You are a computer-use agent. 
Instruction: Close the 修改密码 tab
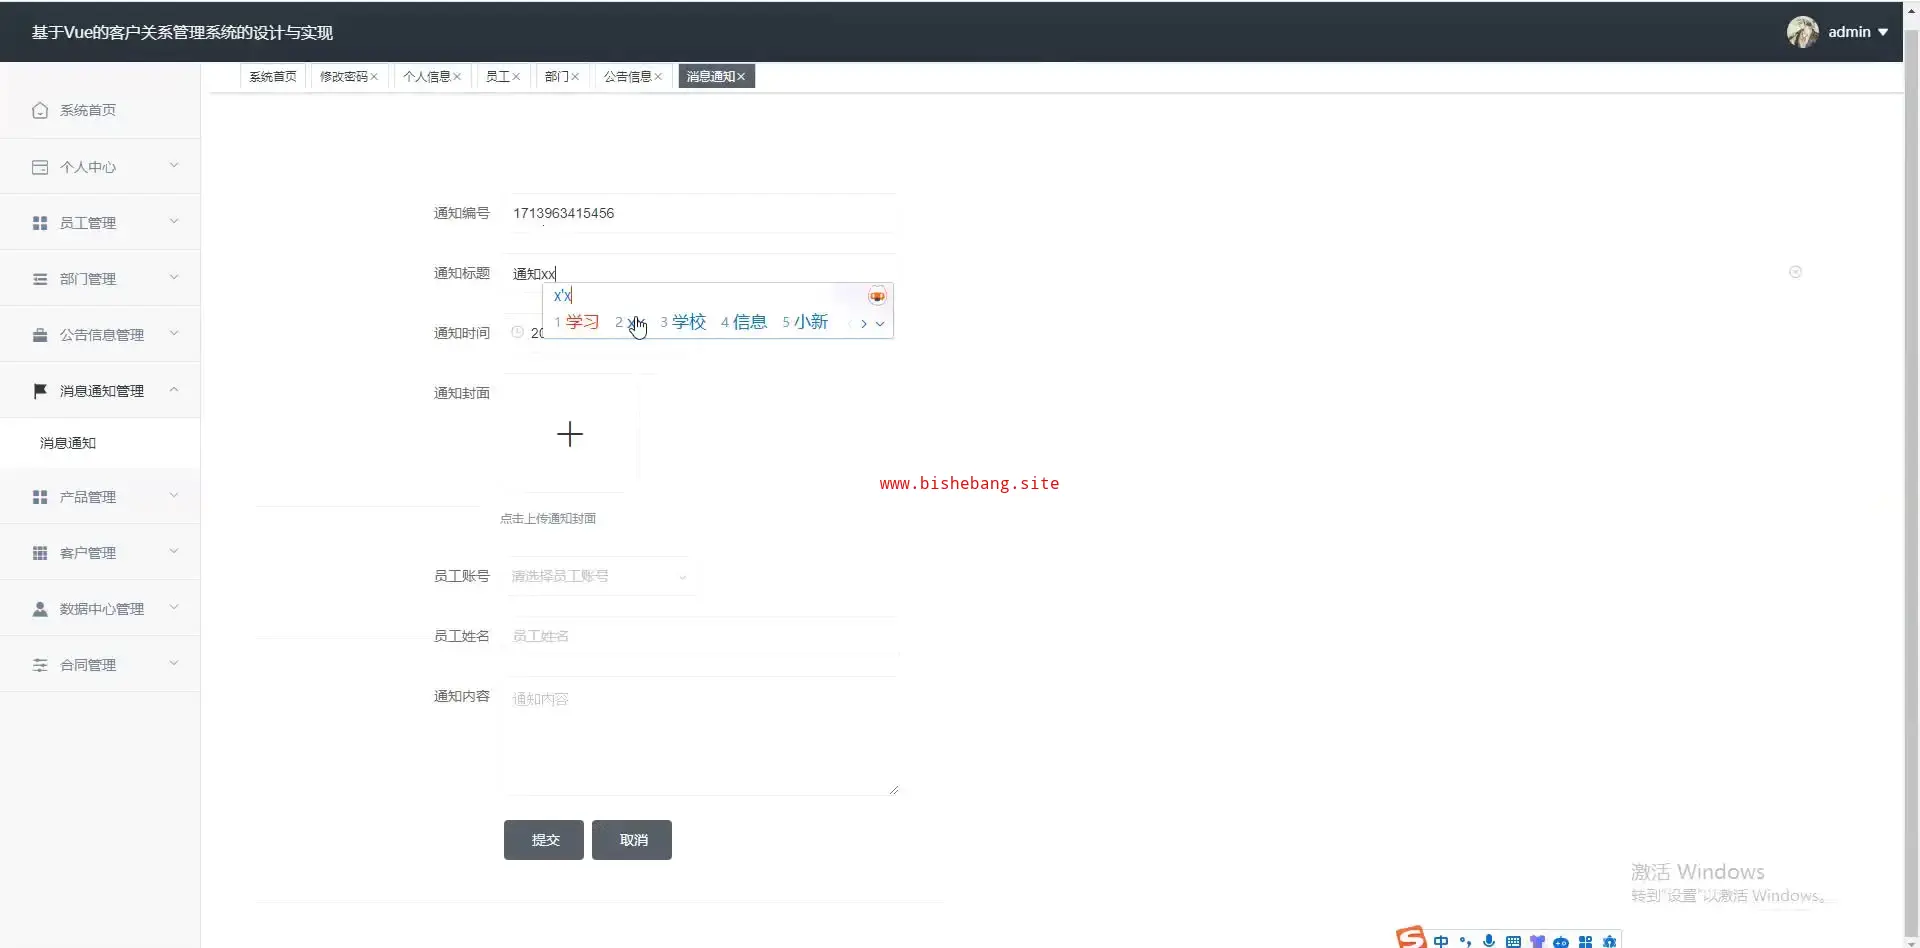(374, 77)
